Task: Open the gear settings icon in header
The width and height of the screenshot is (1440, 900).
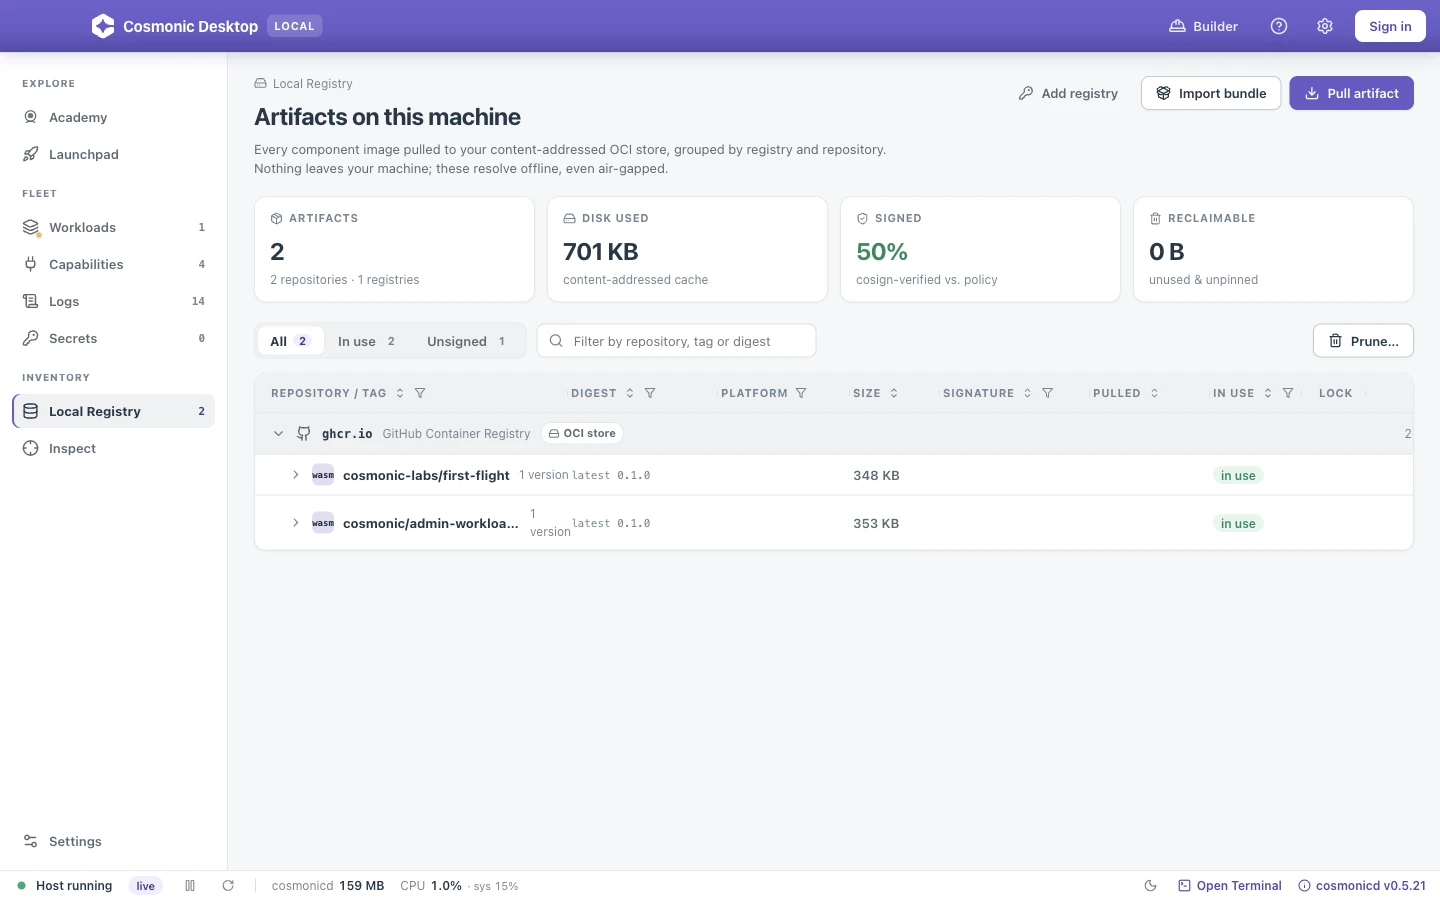Action: [1325, 26]
